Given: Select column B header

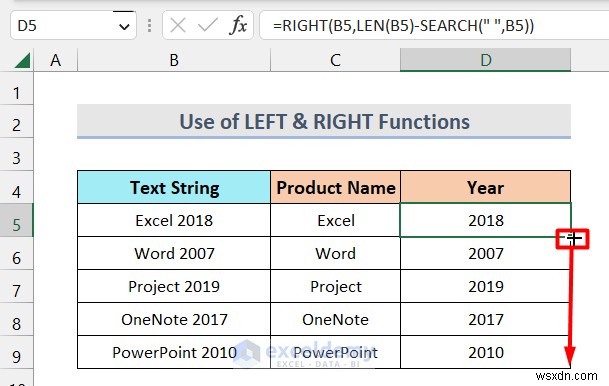Looking at the screenshot, I should pos(174,60).
